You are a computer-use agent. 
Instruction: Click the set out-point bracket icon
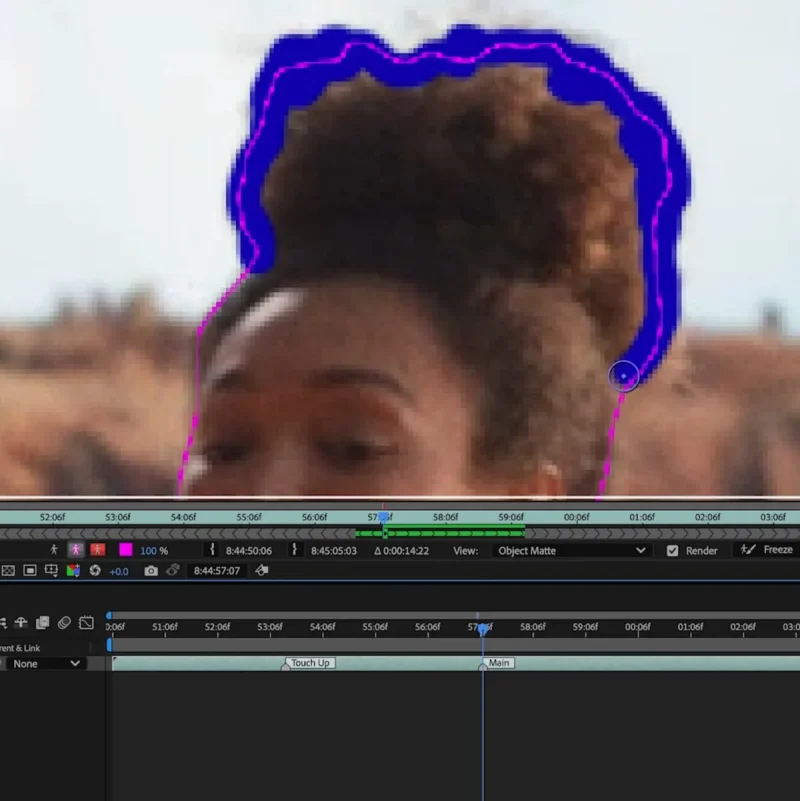pos(295,550)
